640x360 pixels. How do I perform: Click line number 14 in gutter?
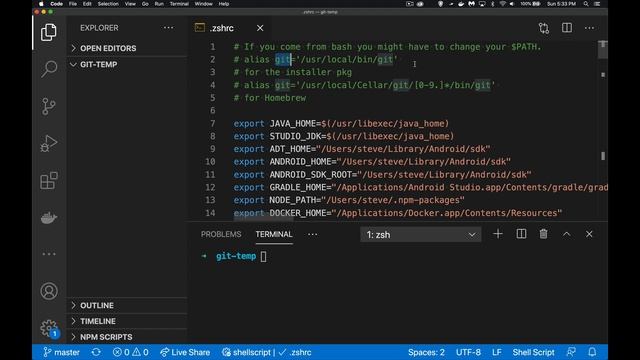click(210, 213)
